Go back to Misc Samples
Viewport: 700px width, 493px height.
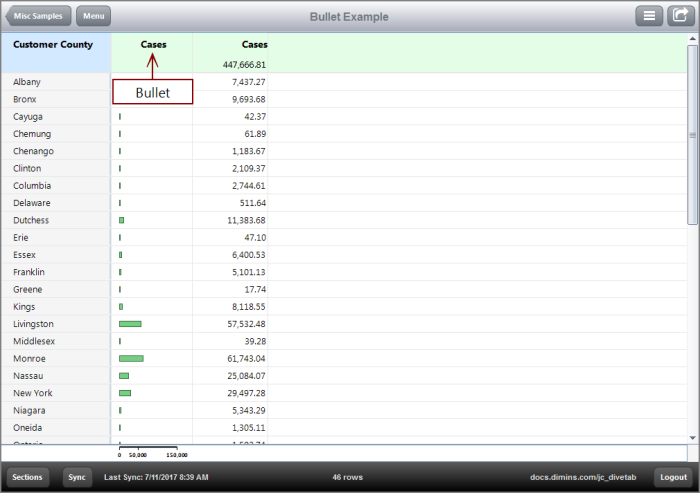pos(38,16)
